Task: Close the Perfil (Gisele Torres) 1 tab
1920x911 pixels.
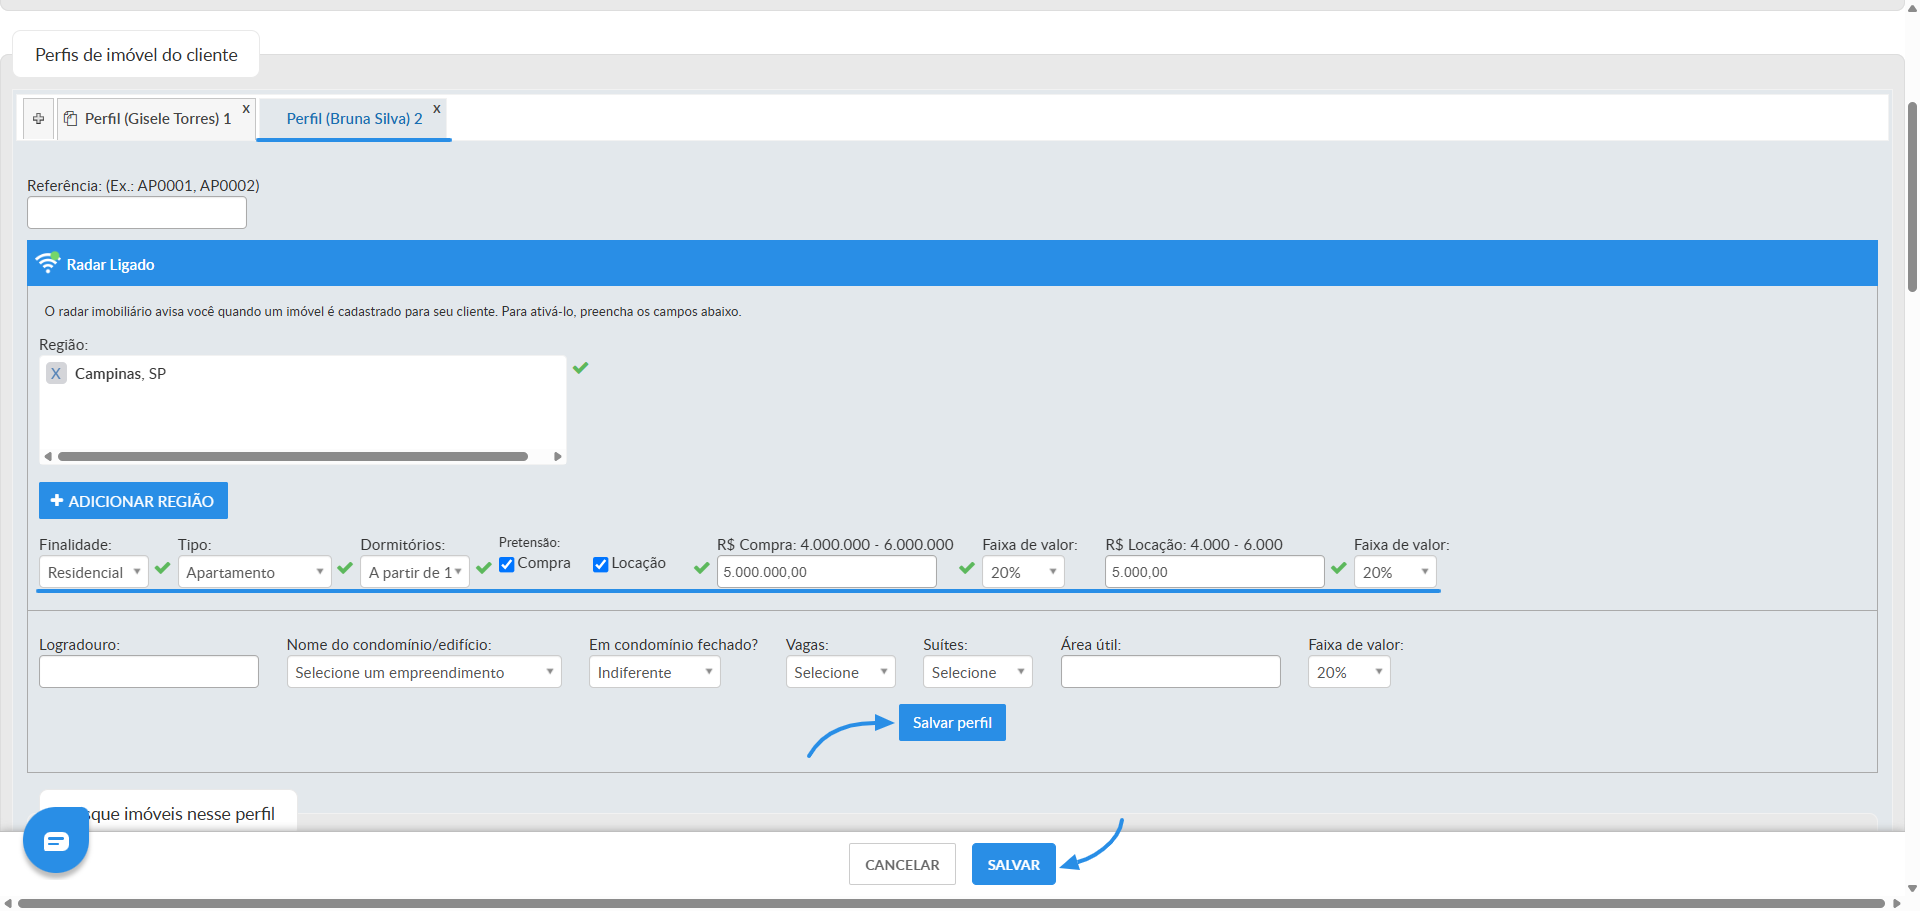Action: [x=246, y=109]
